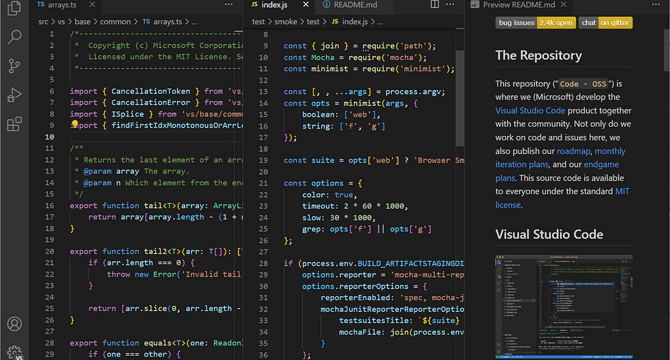Open More Actions for README preview group
The height and width of the screenshot is (360, 670).
(656, 5)
